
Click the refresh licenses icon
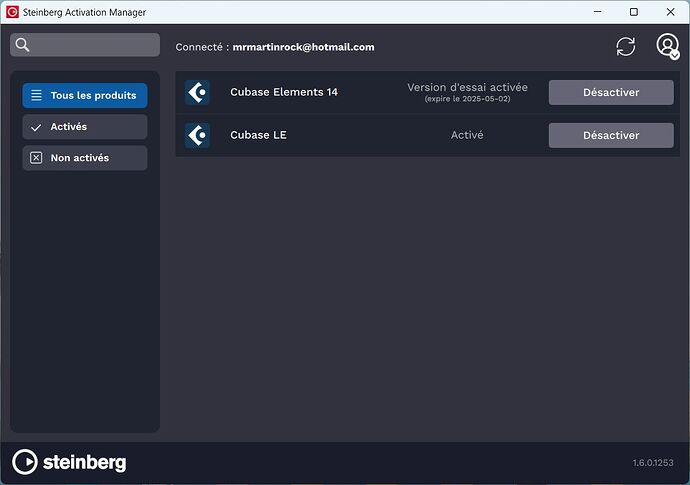click(x=625, y=46)
